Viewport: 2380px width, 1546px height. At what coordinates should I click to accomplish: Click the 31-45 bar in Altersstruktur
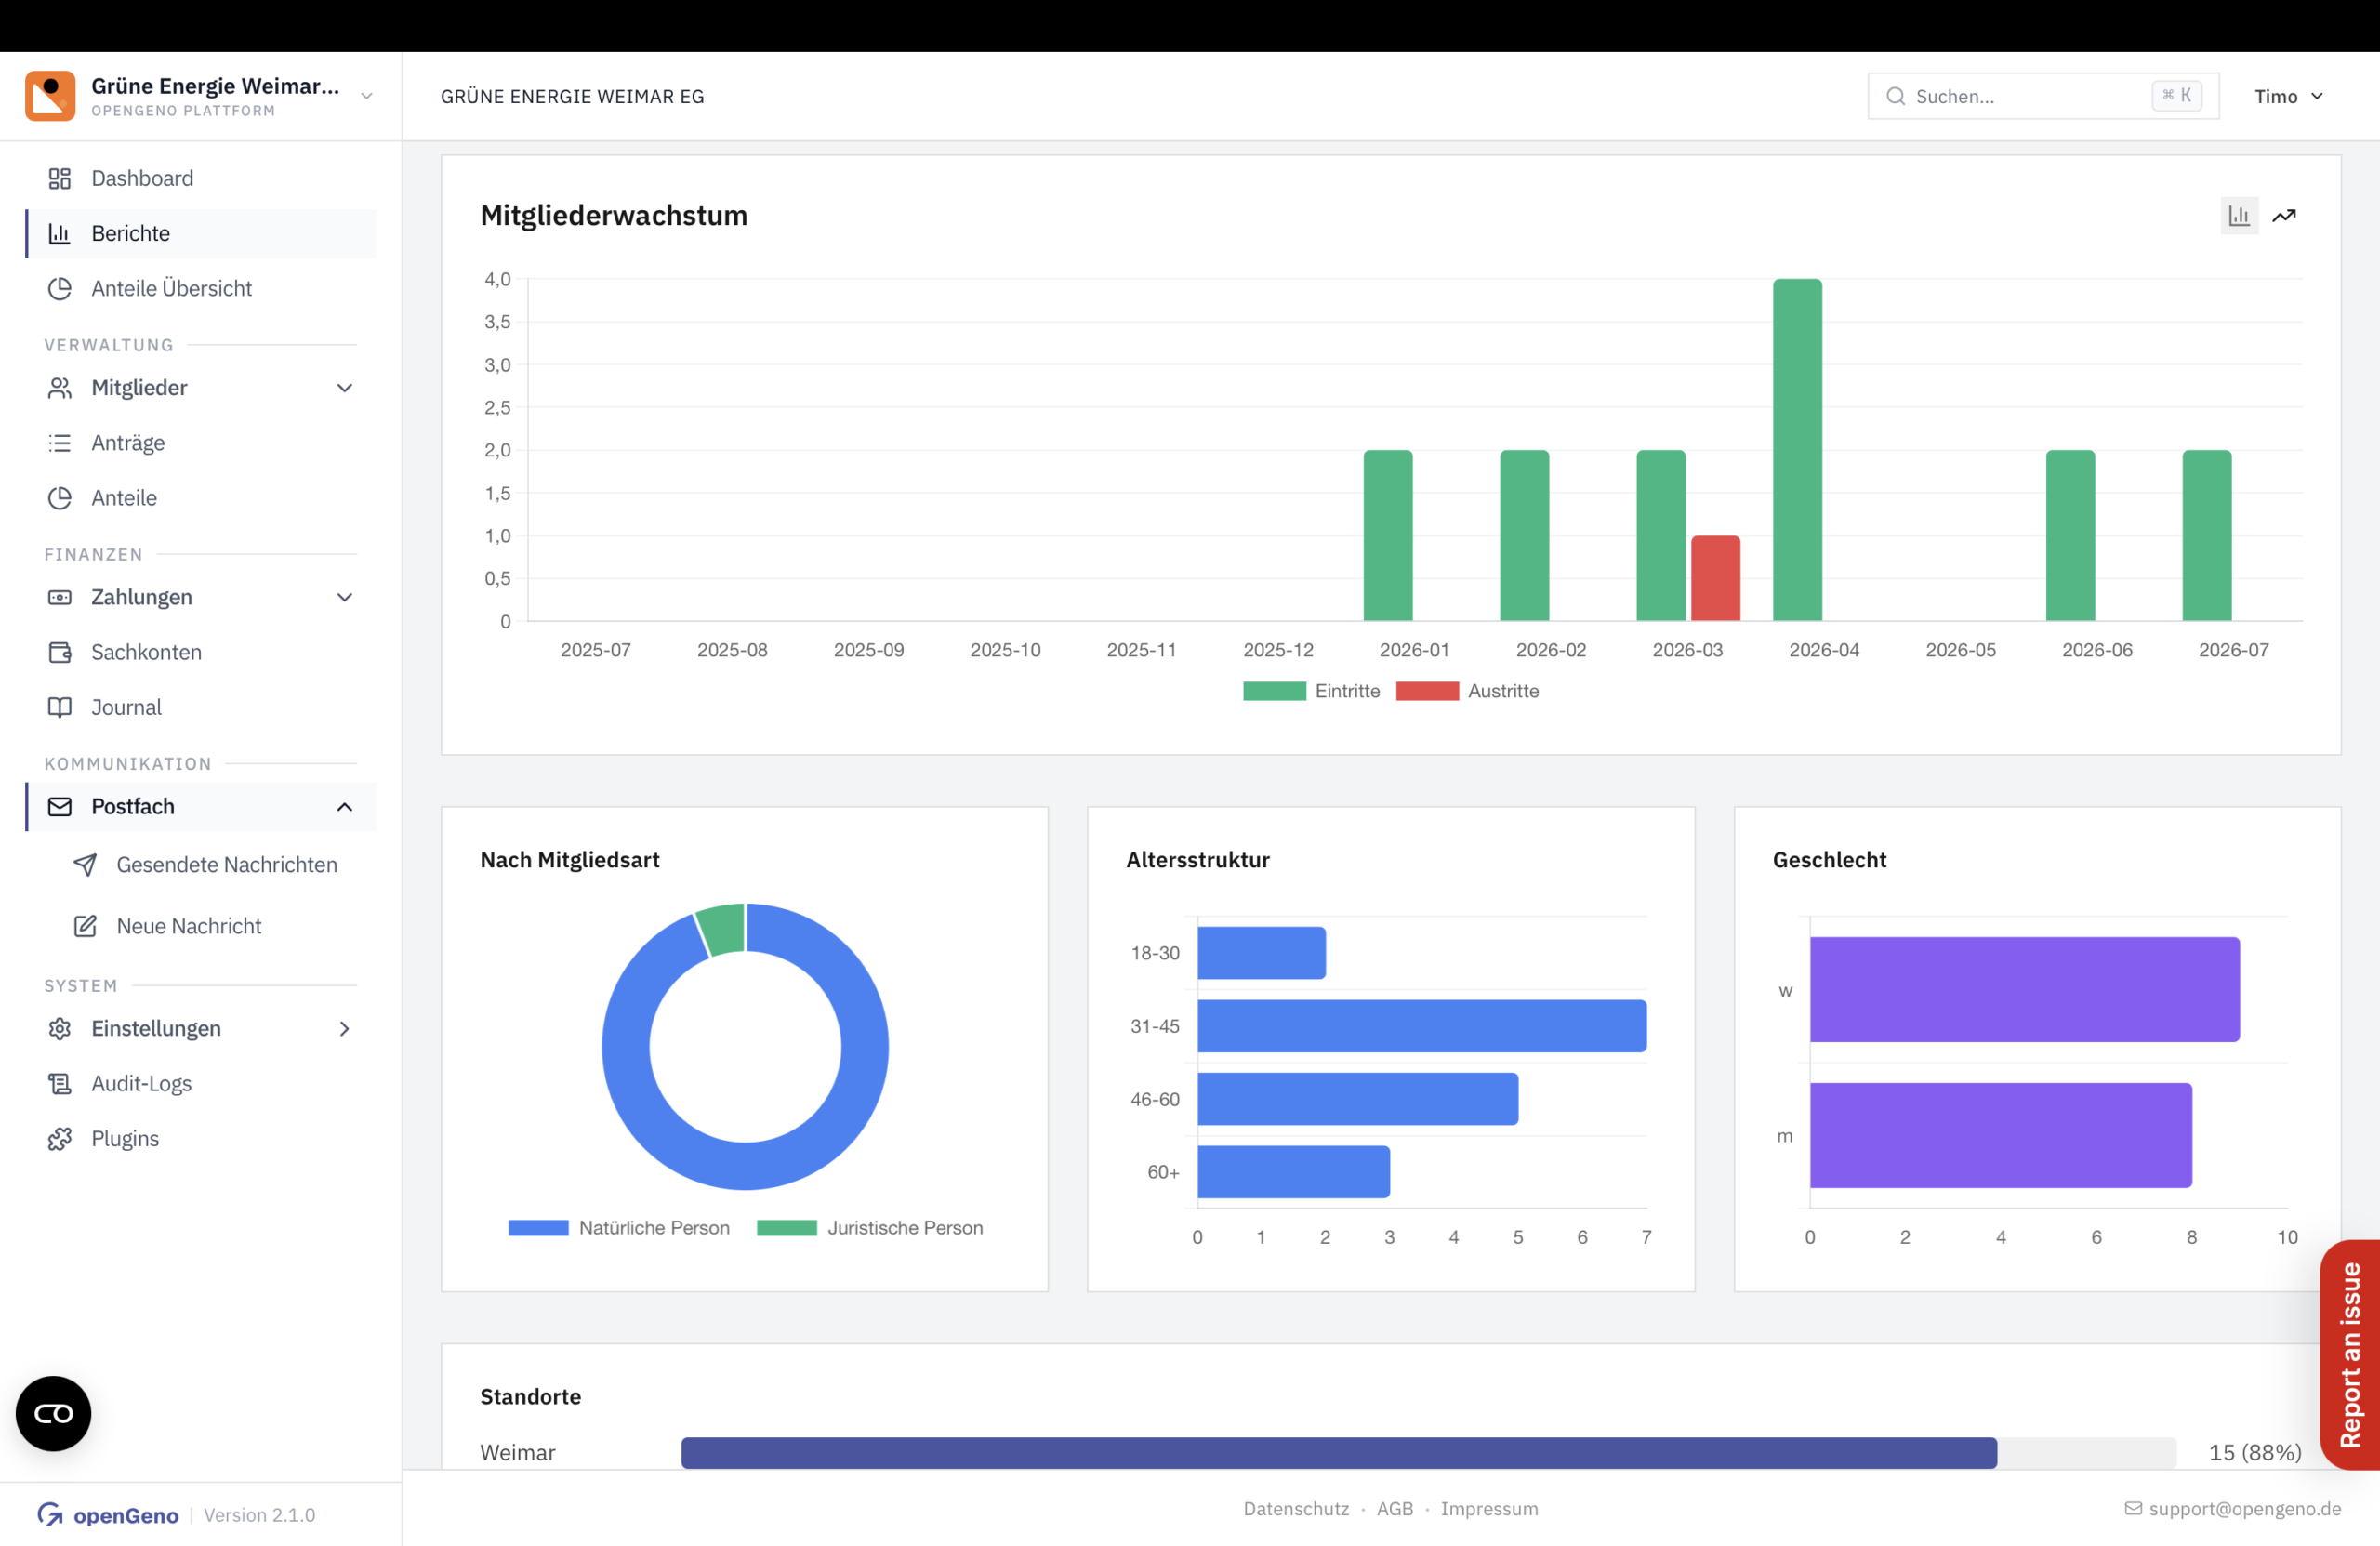[x=1421, y=1026]
